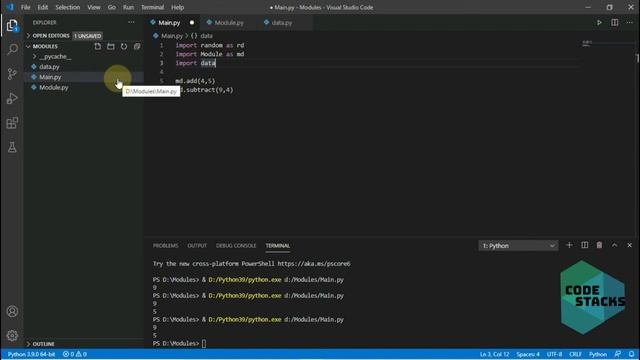Open the View menu
The height and width of the screenshot is (360, 640).
[93, 7]
